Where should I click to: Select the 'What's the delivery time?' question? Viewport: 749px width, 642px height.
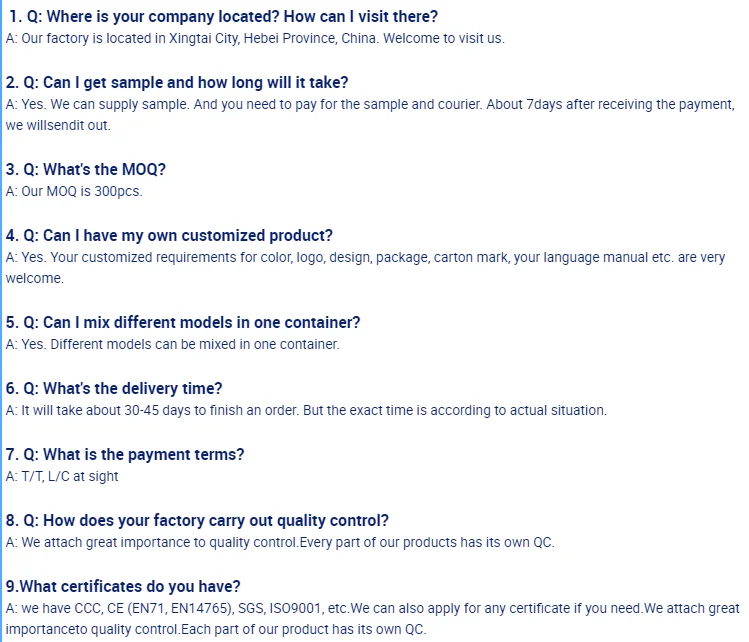(114, 389)
